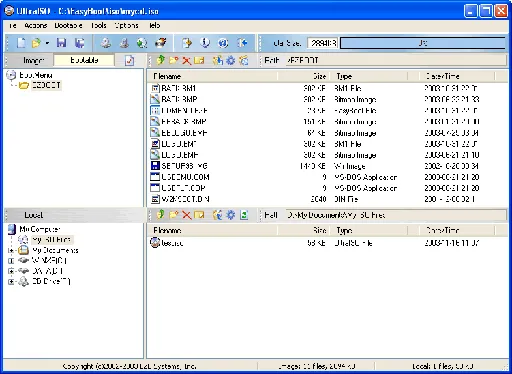Click the blue gear icon in local toolbar

pos(231,215)
